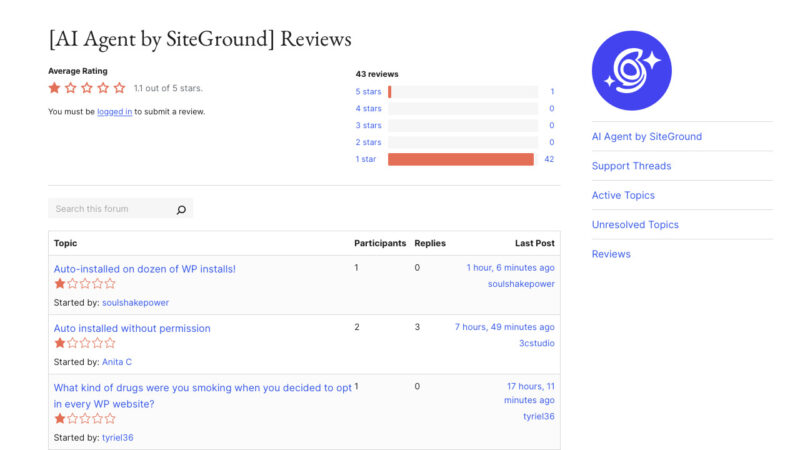Open Anita C's profile
The height and width of the screenshot is (450, 800).
point(117,362)
